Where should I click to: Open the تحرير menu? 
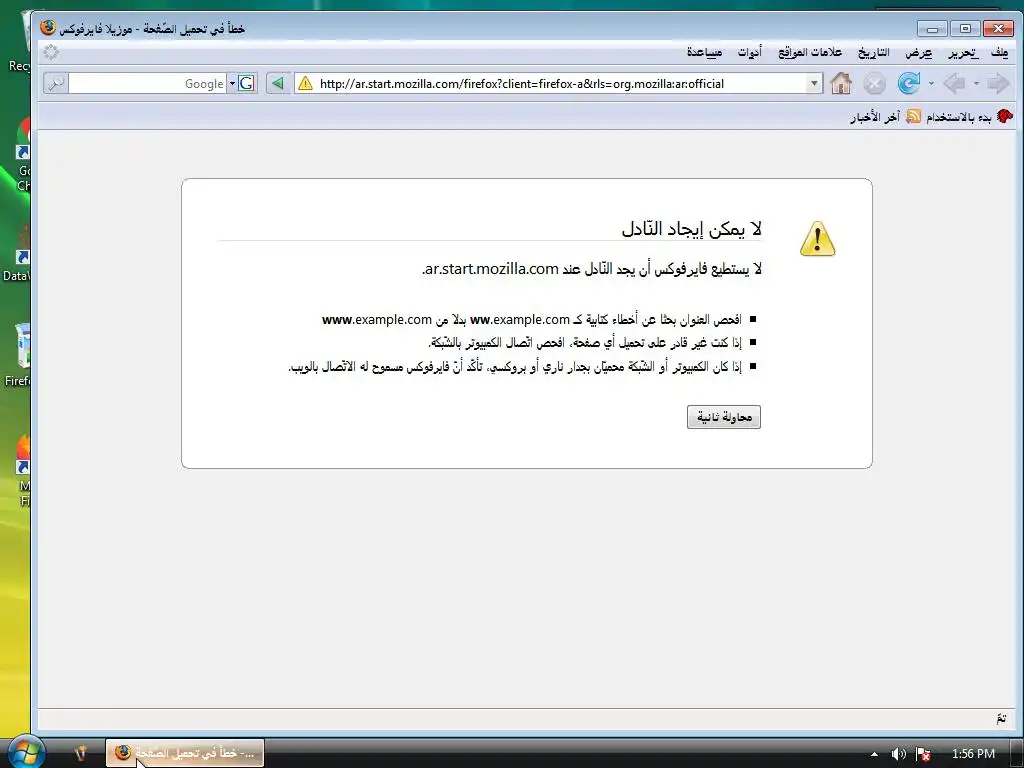[x=963, y=52]
